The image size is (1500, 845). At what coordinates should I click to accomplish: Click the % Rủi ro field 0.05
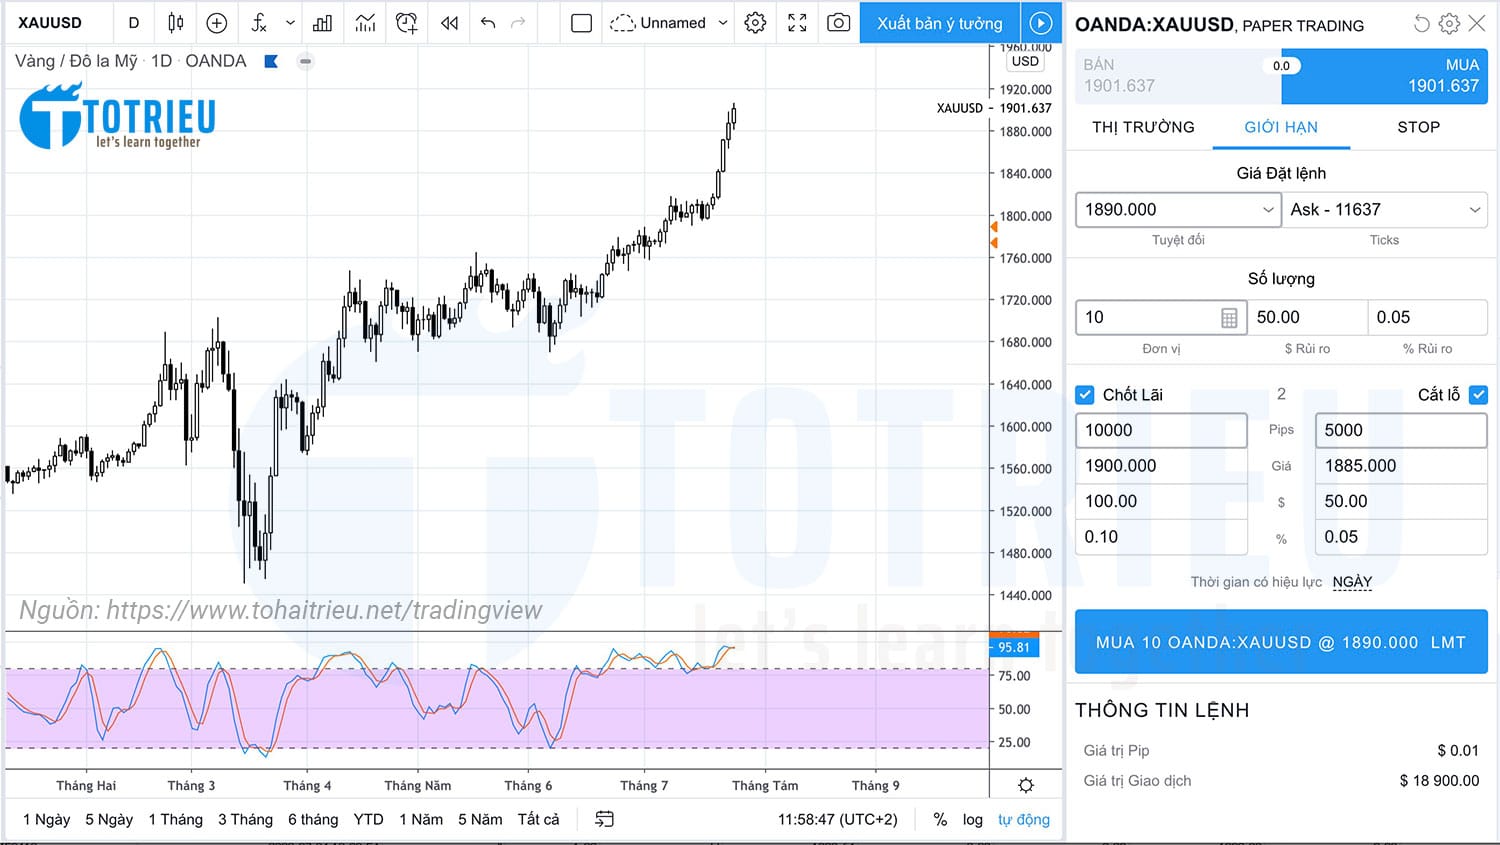pyautogui.click(x=1427, y=317)
